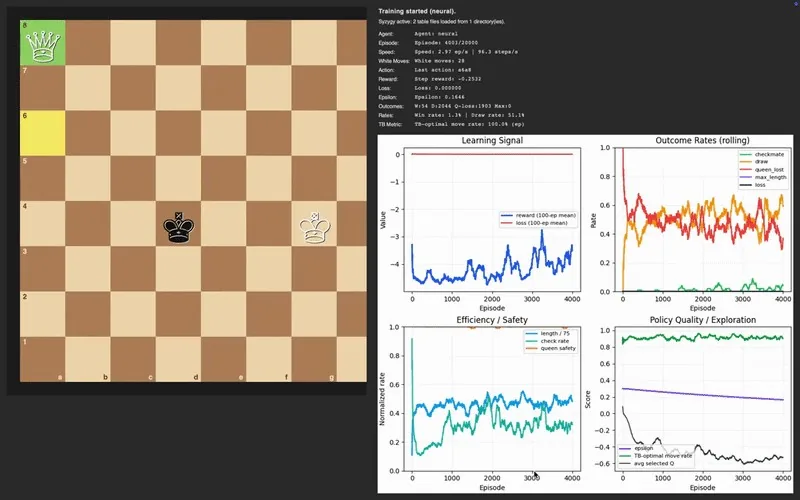Click the 'Rate' y-axis label of Outcome Rates
This screenshot has height=500, width=800.
coord(593,220)
